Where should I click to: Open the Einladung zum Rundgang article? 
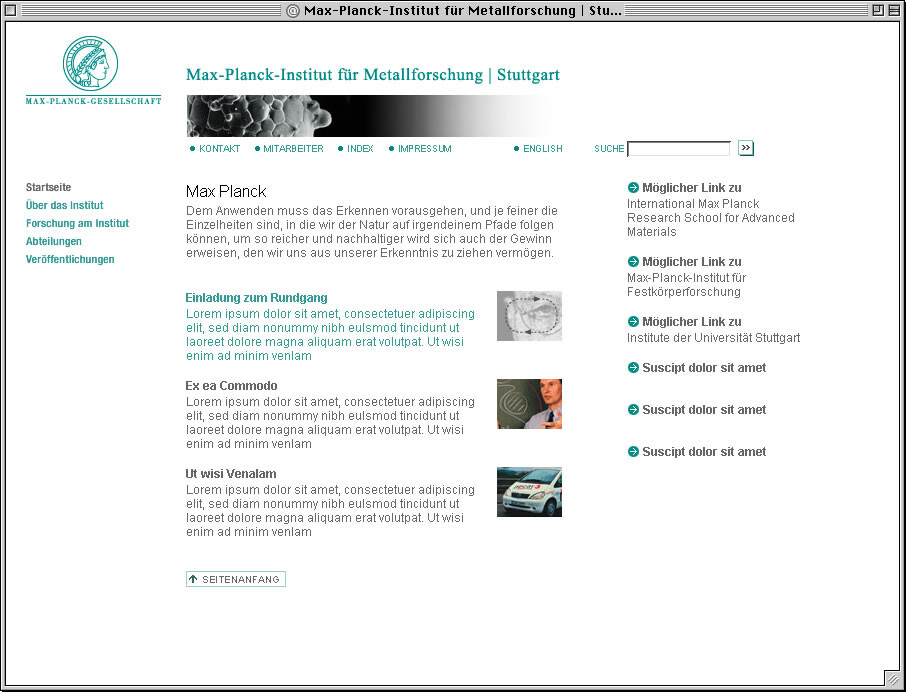[257, 297]
